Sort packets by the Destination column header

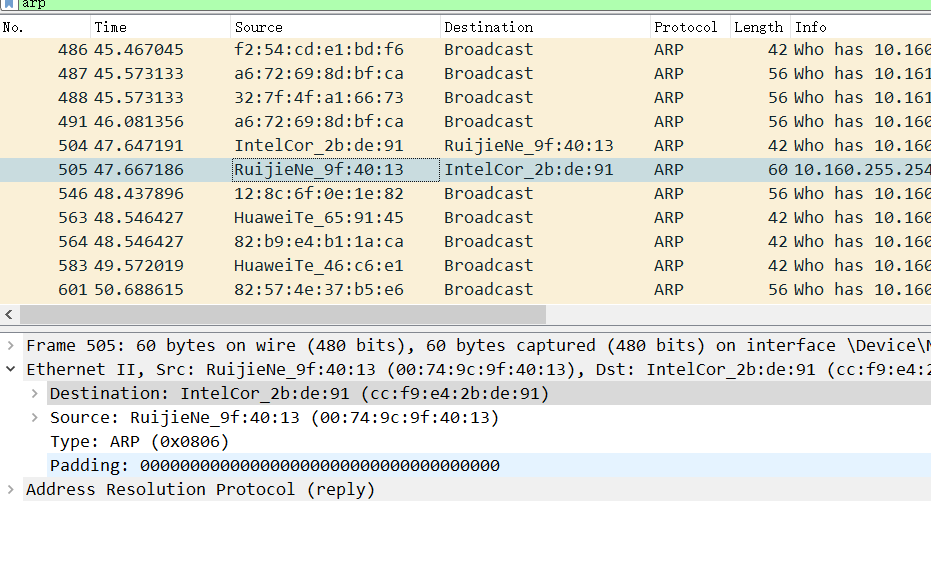click(x=545, y=27)
